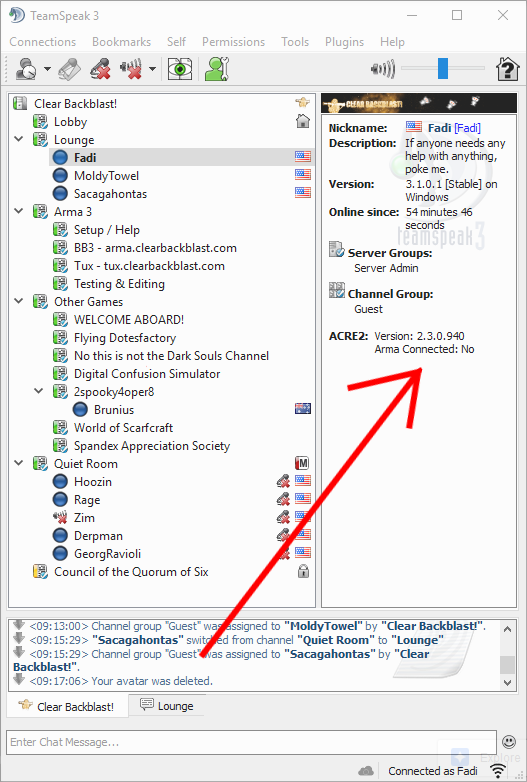Click the Australian flag next to Brunius
The height and width of the screenshot is (782, 527).
pyautogui.click(x=303, y=408)
